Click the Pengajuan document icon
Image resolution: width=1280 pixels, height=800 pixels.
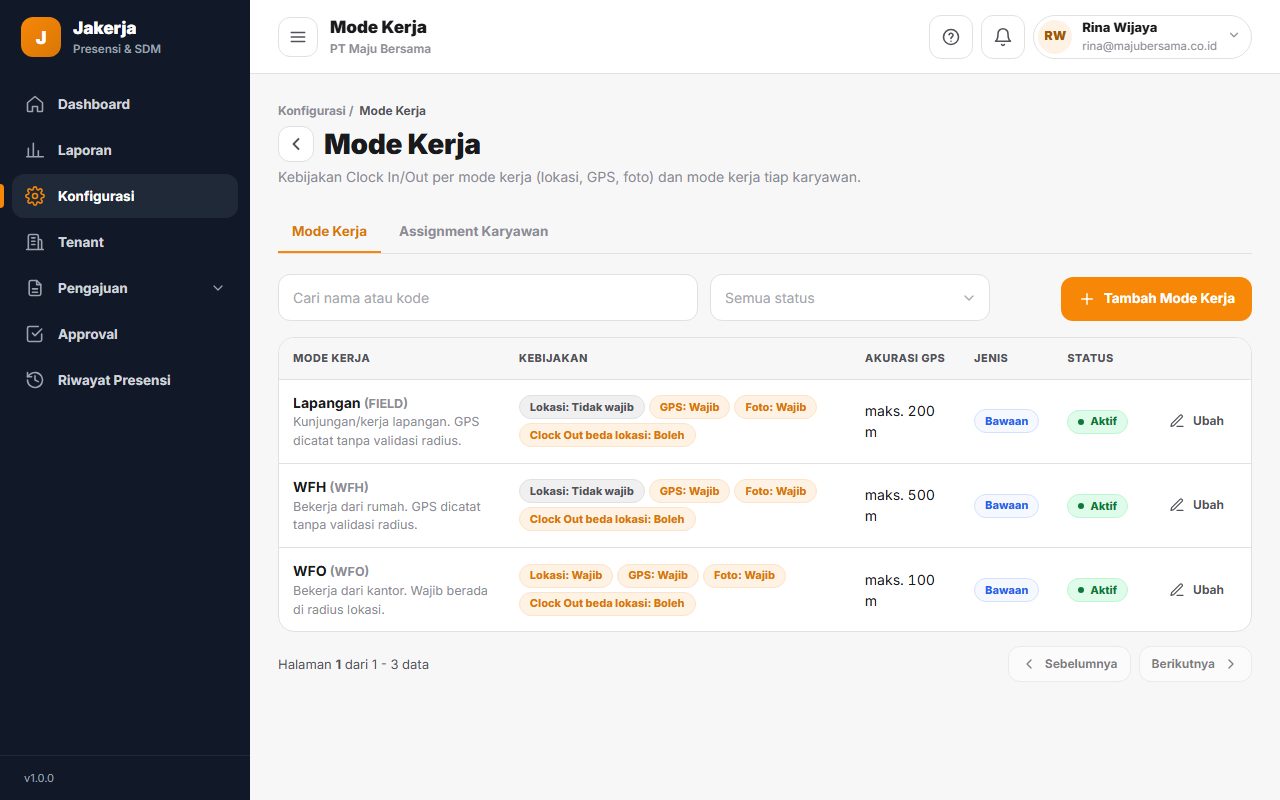[35, 288]
